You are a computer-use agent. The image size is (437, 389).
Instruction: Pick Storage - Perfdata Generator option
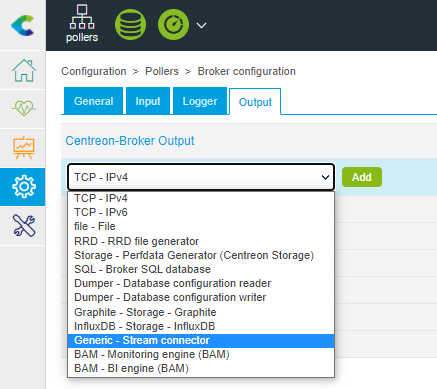pos(201,255)
